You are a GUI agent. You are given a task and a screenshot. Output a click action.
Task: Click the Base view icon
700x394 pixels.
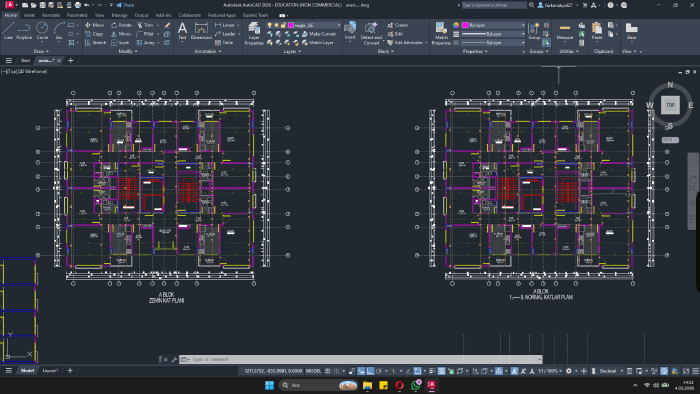(631, 31)
